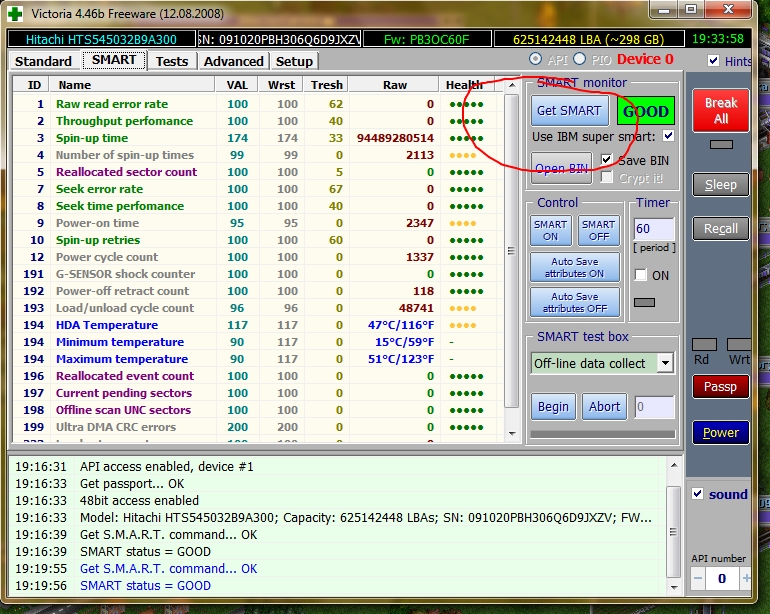Click the Name column header
This screenshot has width=770, height=614.
click(x=132, y=85)
